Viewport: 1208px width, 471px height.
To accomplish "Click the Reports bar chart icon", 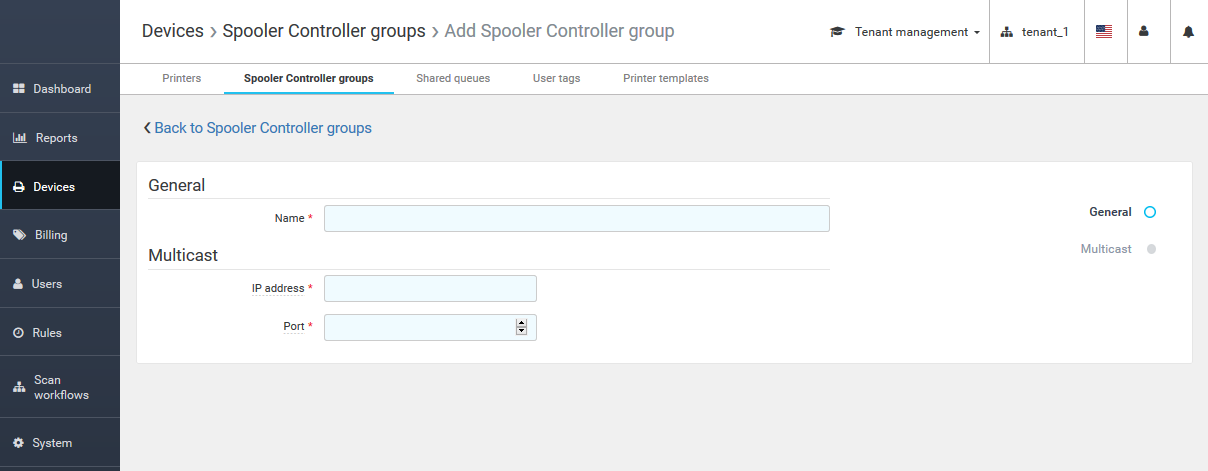I will pyautogui.click(x=19, y=138).
